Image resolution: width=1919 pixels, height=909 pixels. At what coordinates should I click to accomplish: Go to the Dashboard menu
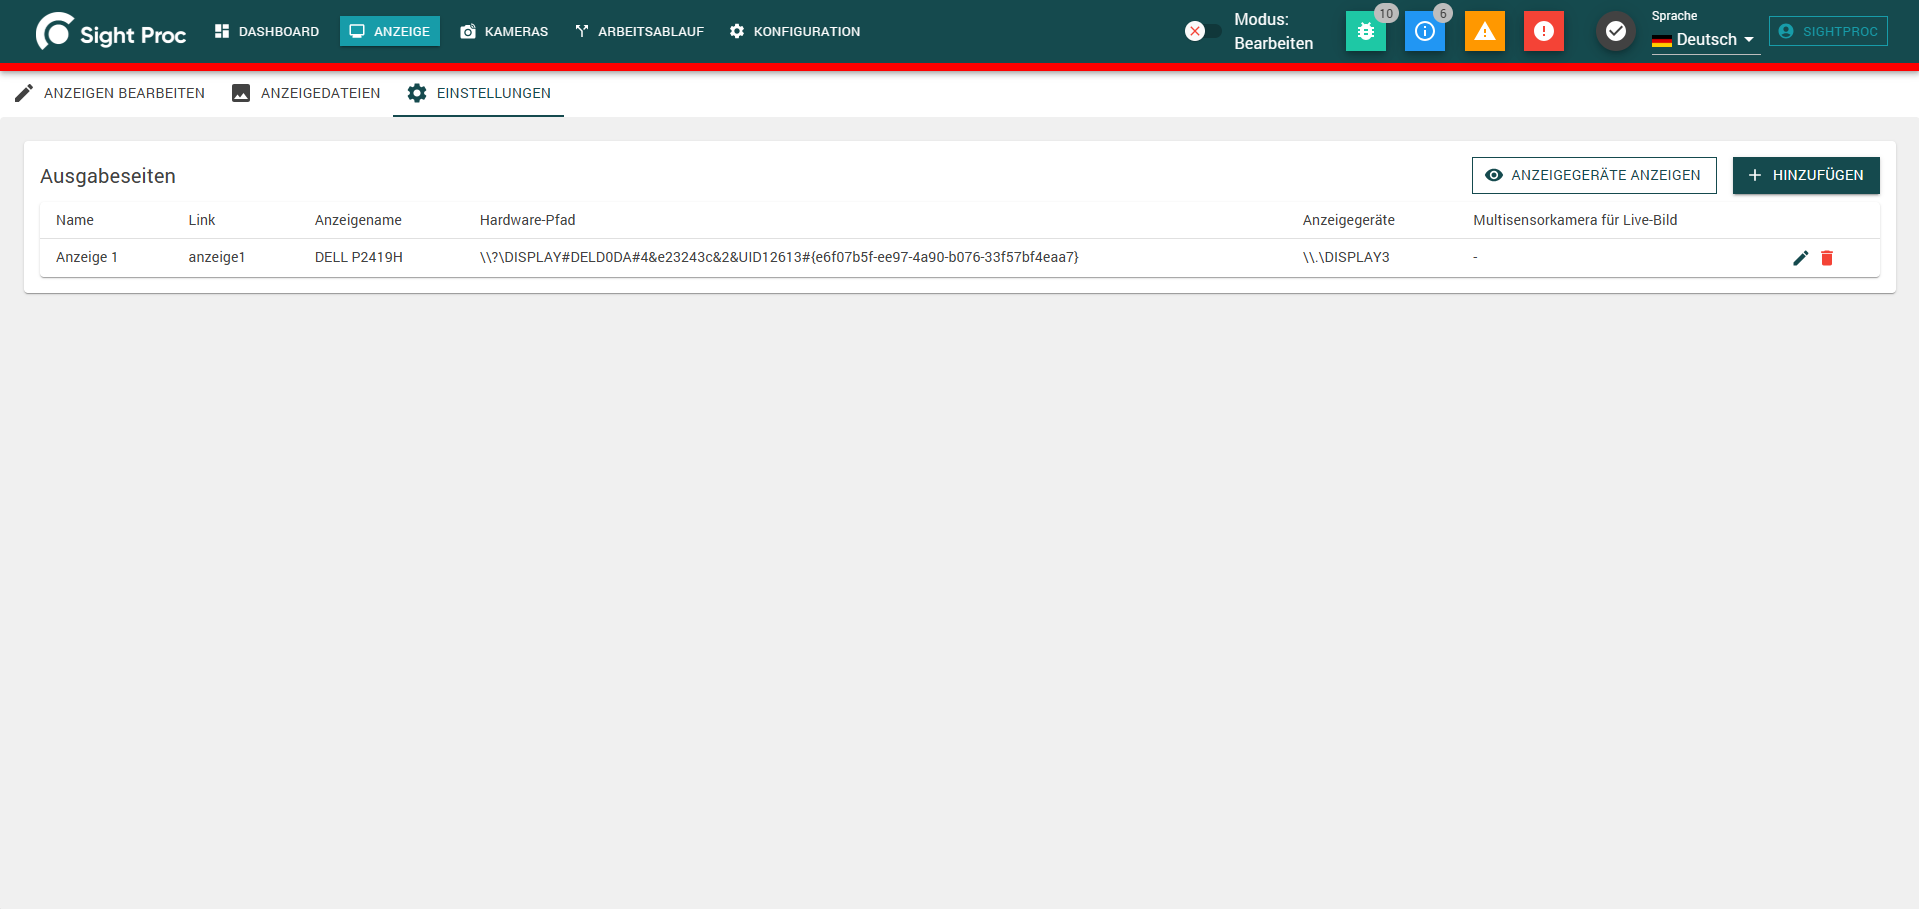coord(267,31)
